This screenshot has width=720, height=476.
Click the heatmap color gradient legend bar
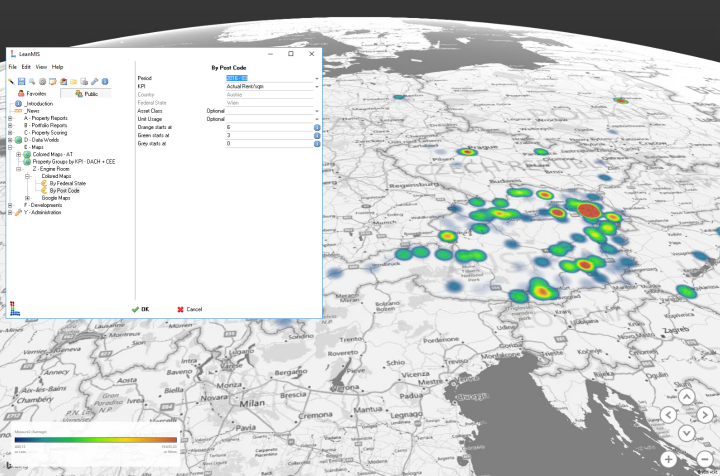[x=97, y=439]
